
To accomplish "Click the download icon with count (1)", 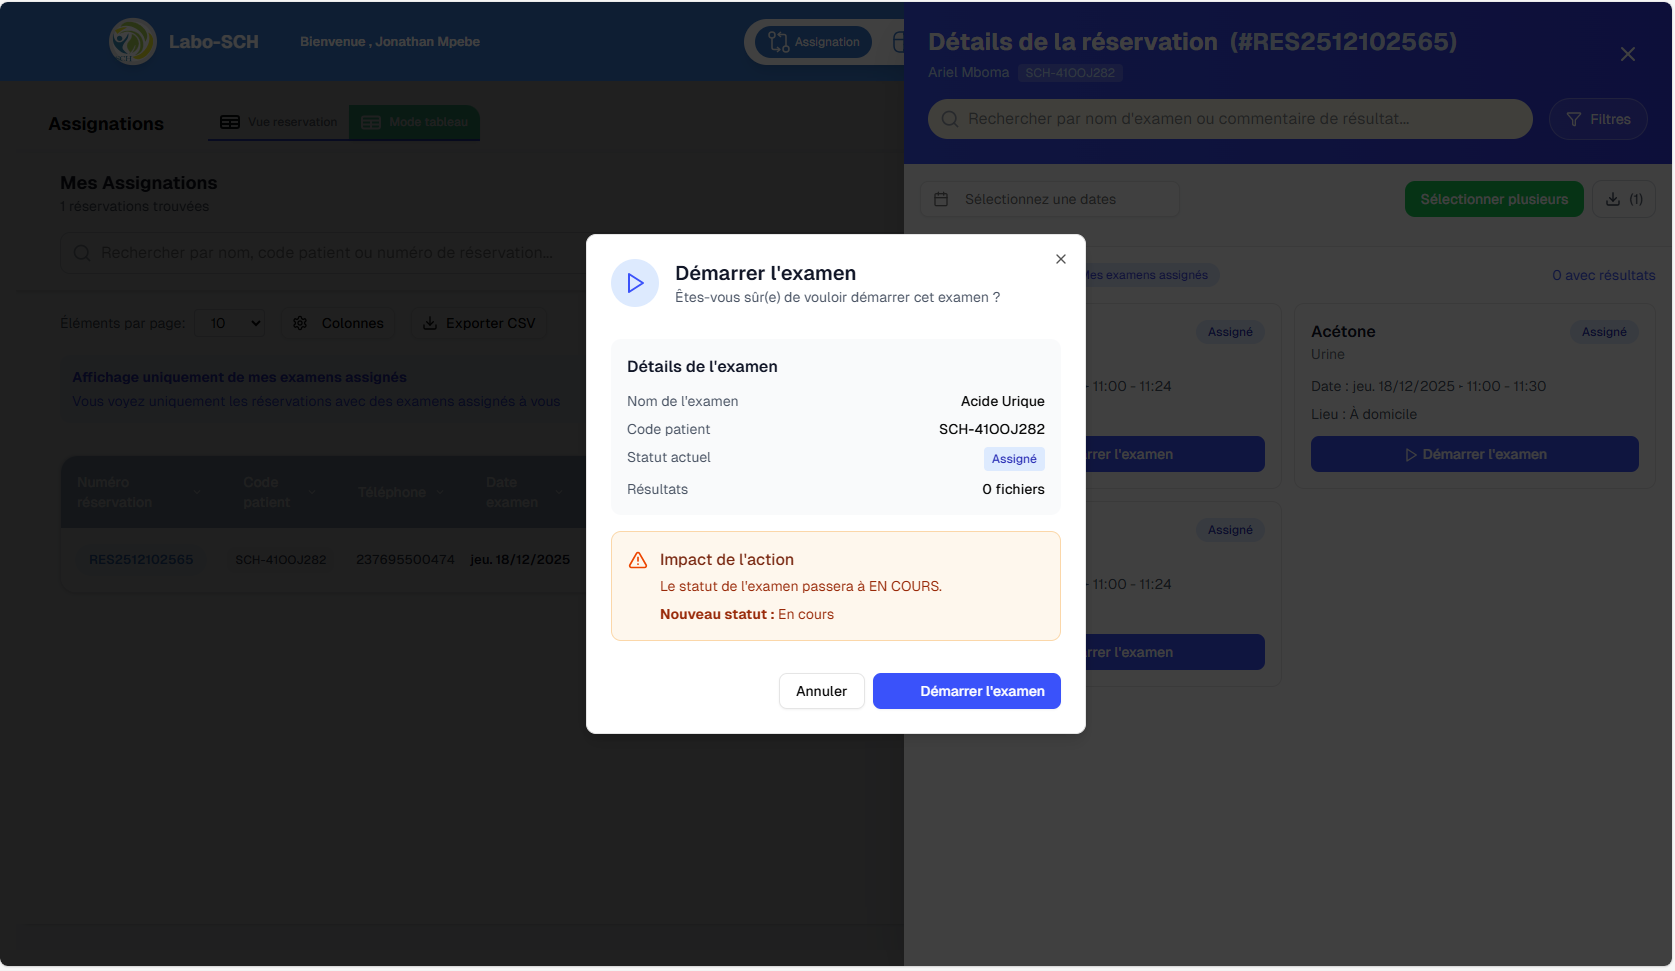I will (x=1623, y=199).
